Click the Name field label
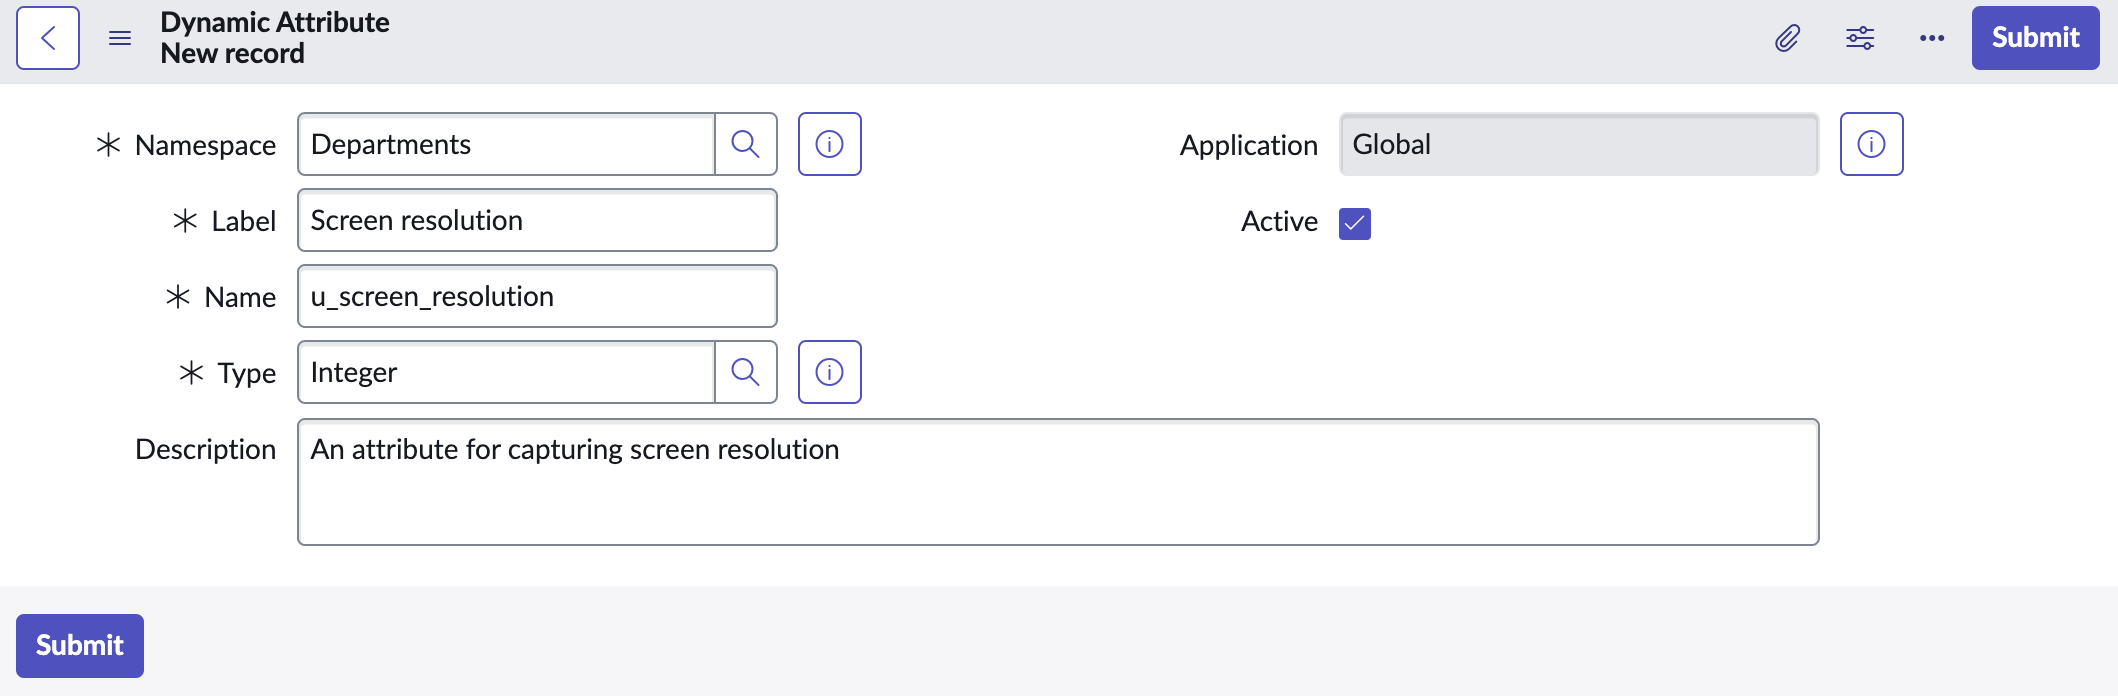2118x696 pixels. tap(240, 297)
